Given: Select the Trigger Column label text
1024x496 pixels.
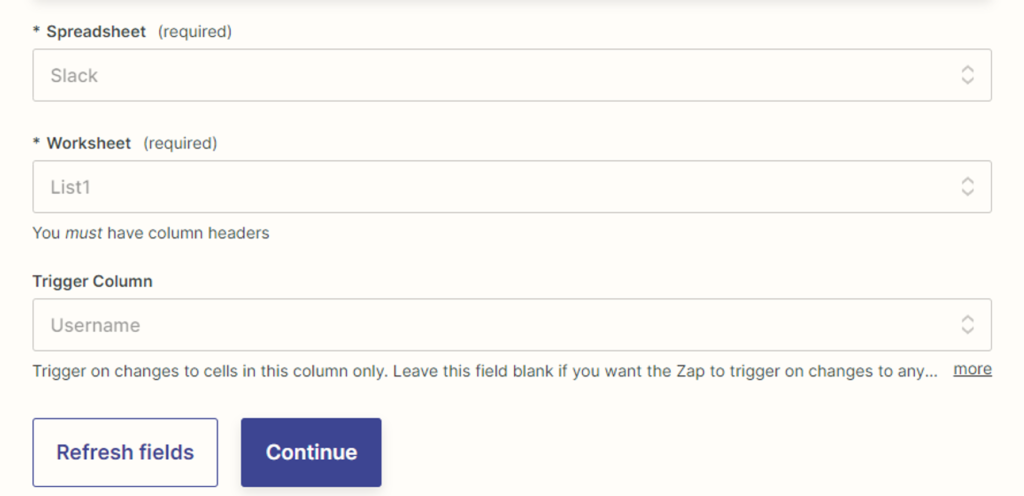Looking at the screenshot, I should (92, 281).
